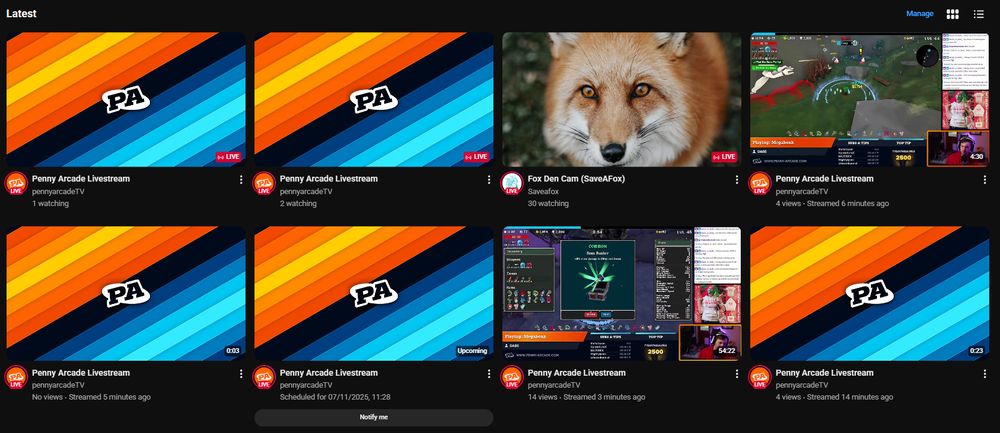1000x433 pixels.
Task: Click 'No views · Streamed 5 minutes ago' text
Action: pyautogui.click(x=91, y=397)
